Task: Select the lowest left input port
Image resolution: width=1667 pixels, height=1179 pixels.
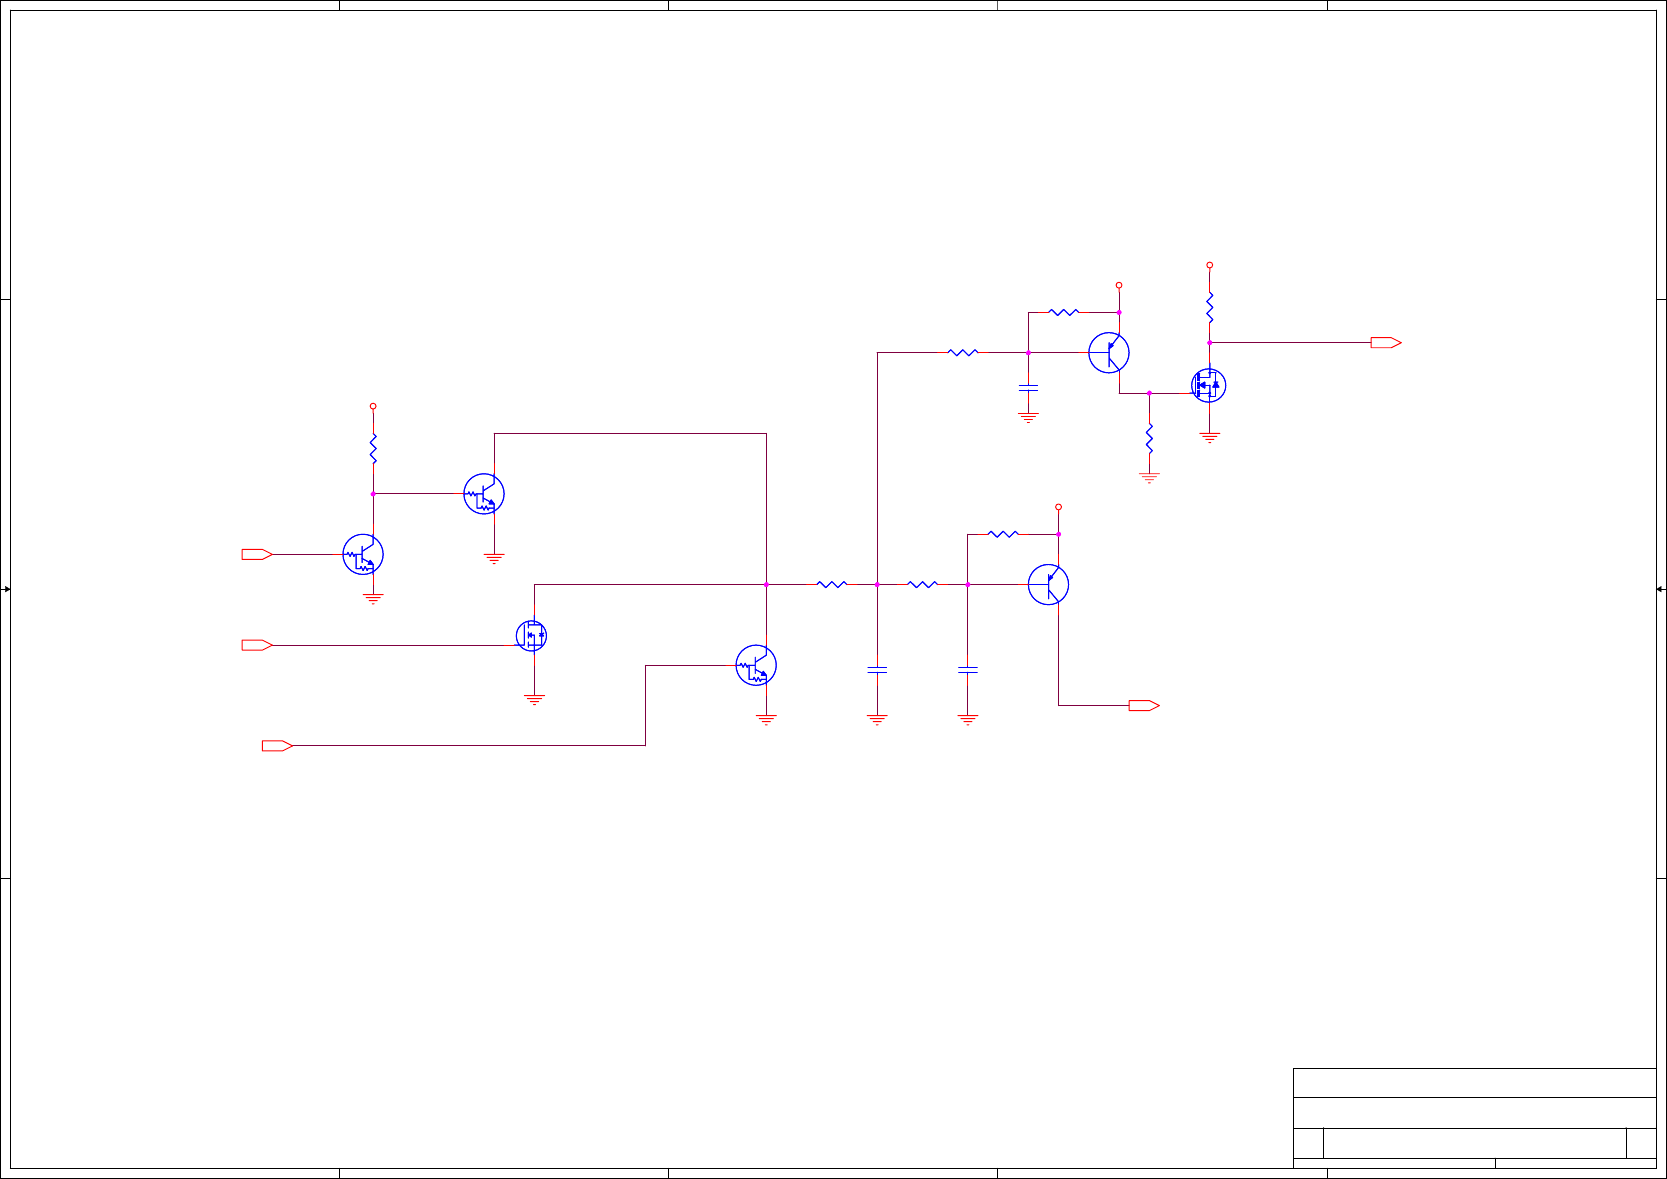Action: pyautogui.click(x=277, y=746)
